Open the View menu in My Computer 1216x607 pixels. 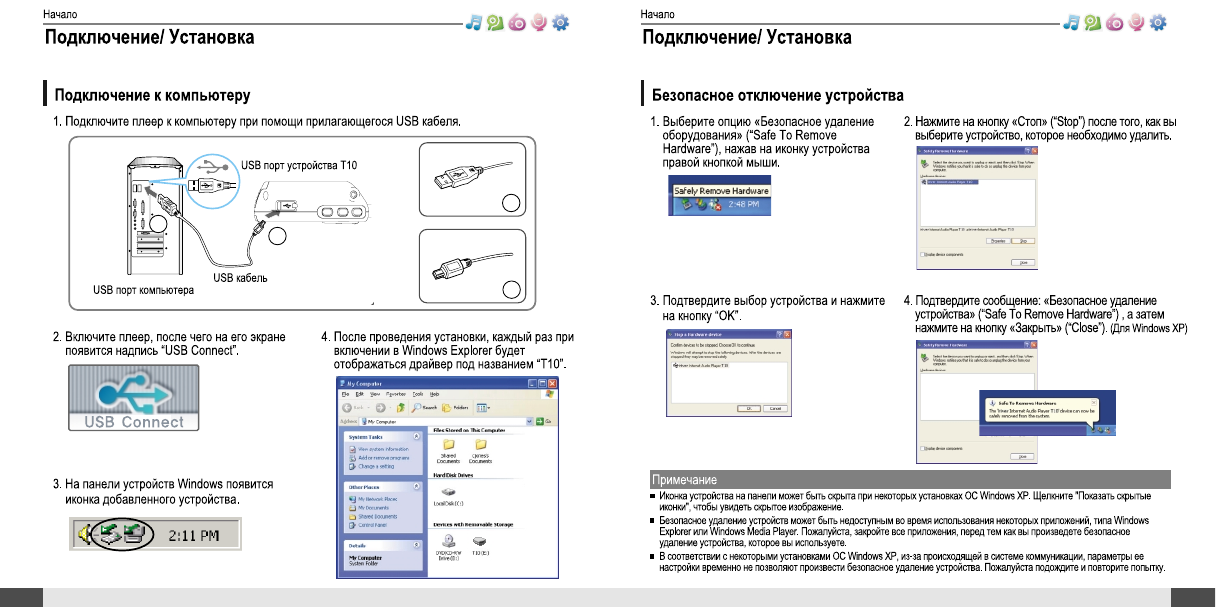pyautogui.click(x=375, y=394)
